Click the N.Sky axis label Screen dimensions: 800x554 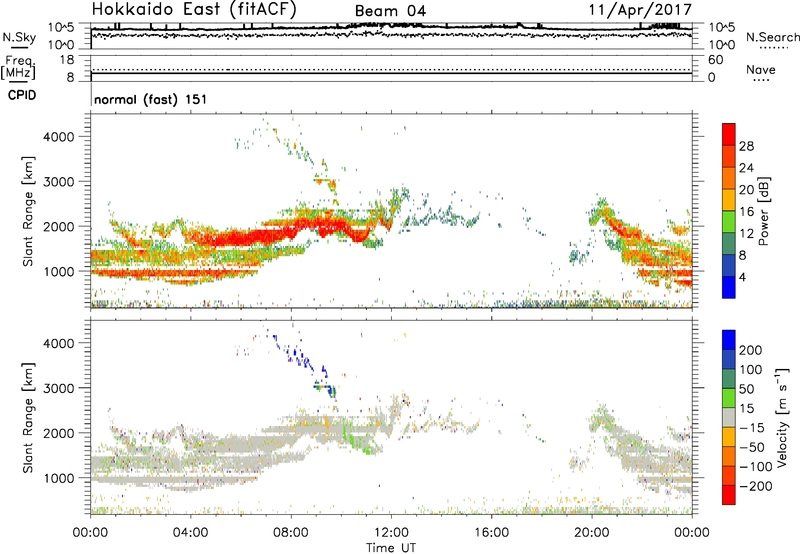19,37
